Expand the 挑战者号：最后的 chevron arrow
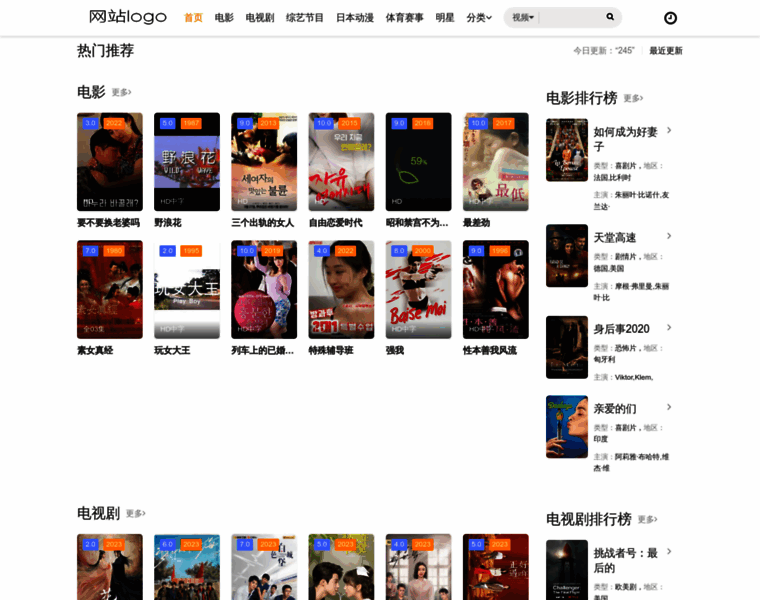 (669, 552)
